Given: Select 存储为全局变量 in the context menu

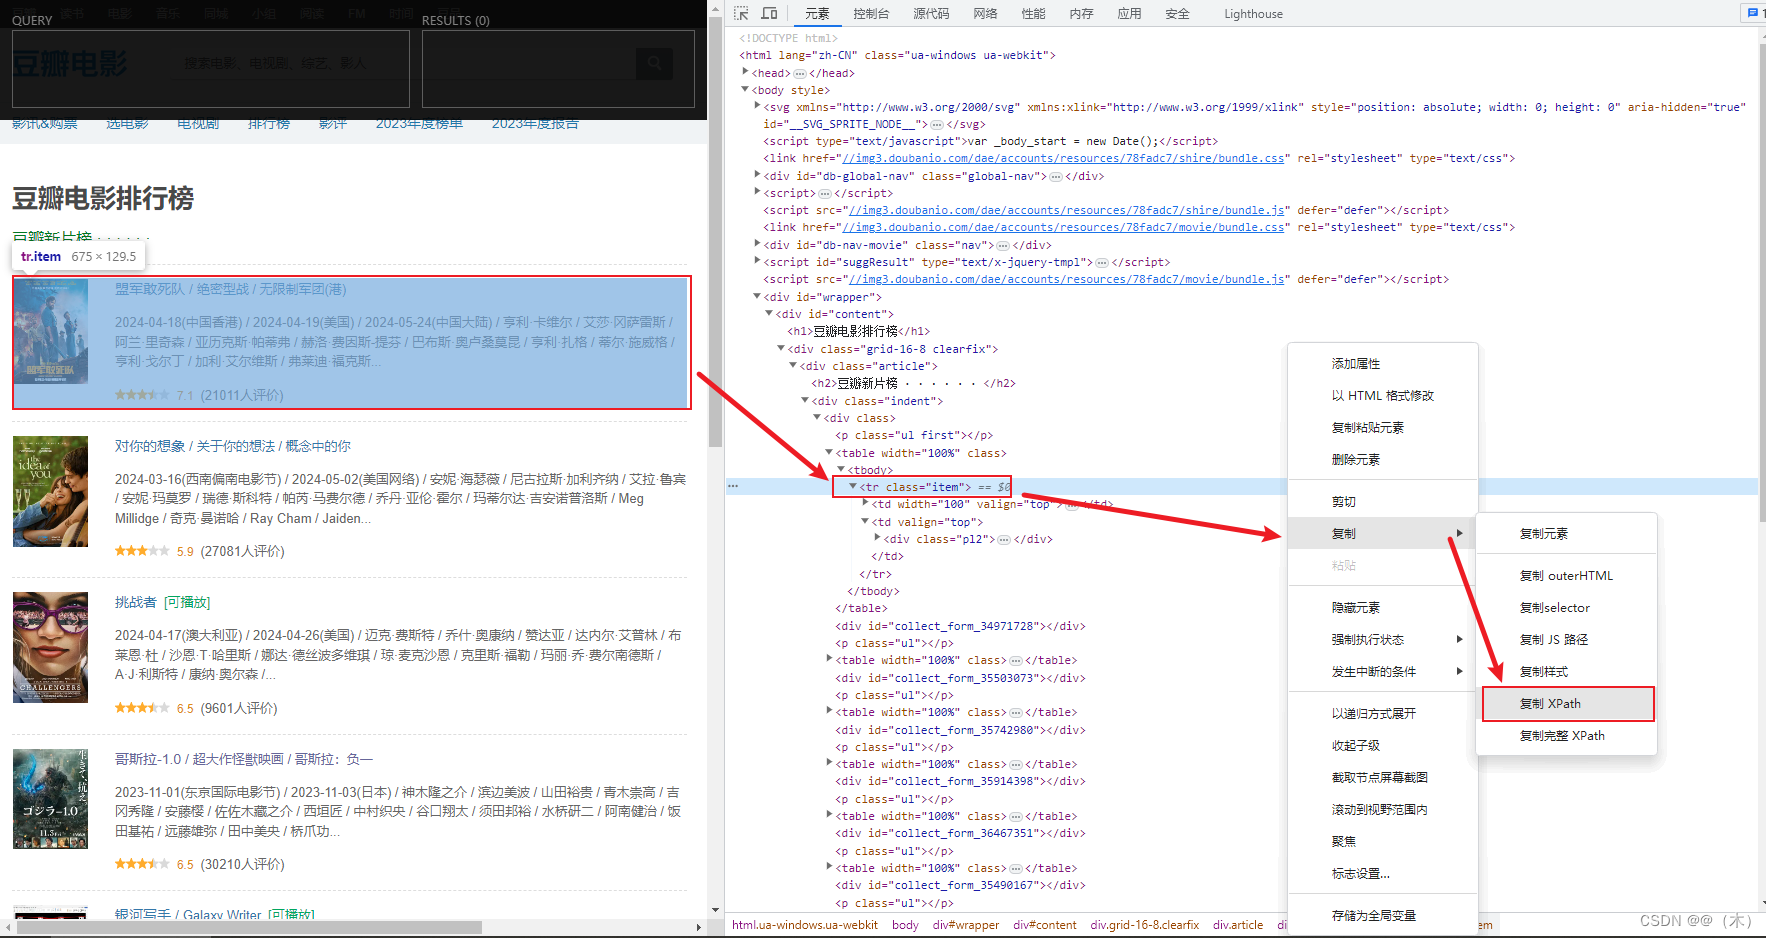Looking at the screenshot, I should click(x=1383, y=916).
